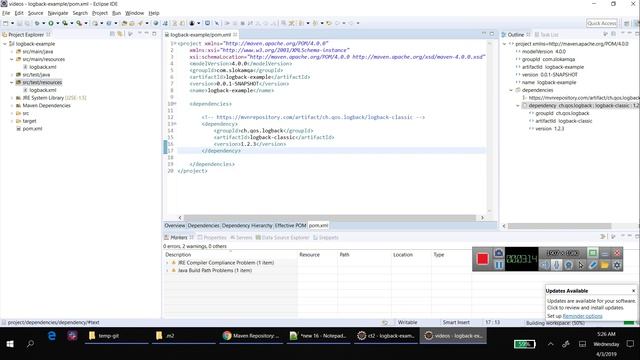This screenshot has width=640, height=360.
Task: Expand Maven Dependencies node
Action: pos(12,106)
